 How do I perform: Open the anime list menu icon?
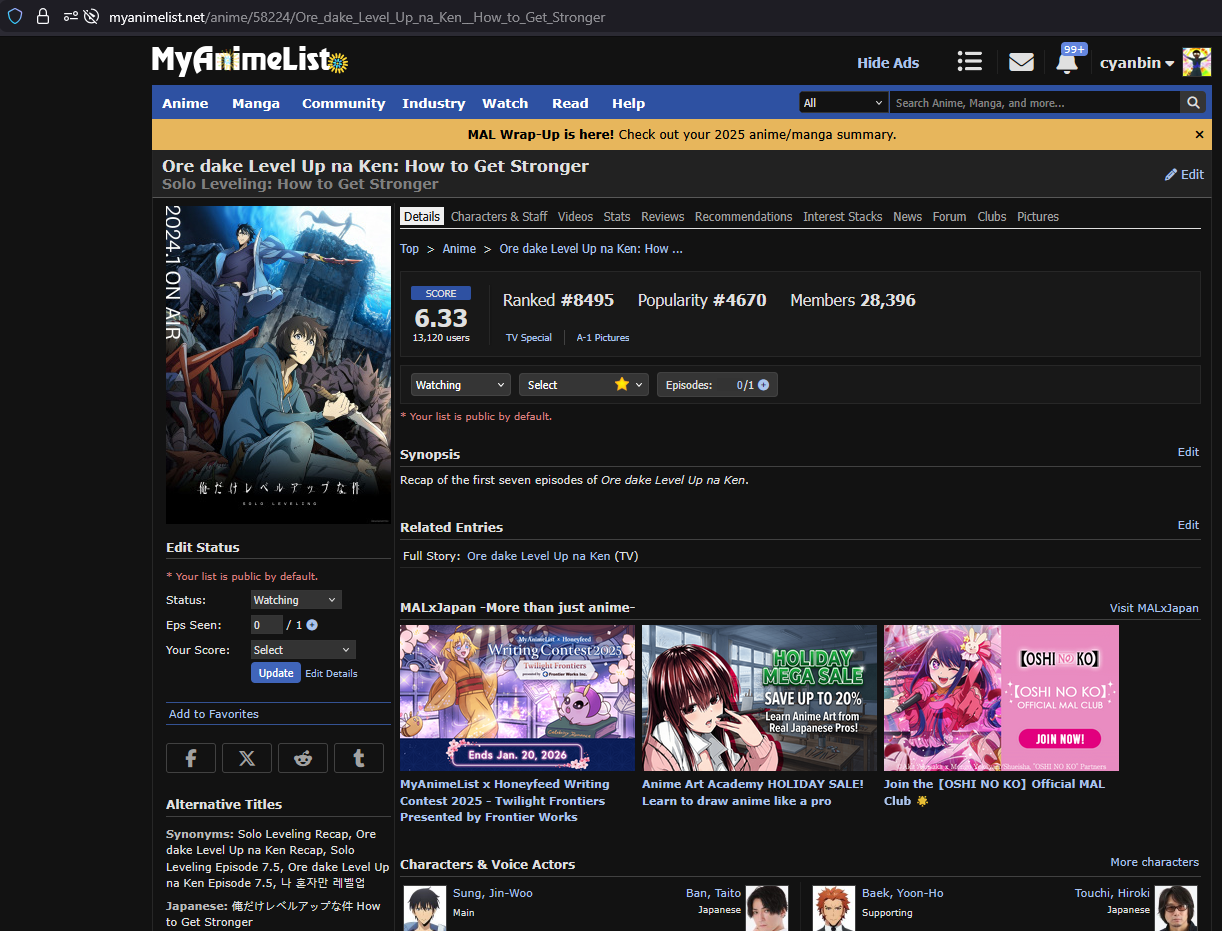[969, 62]
